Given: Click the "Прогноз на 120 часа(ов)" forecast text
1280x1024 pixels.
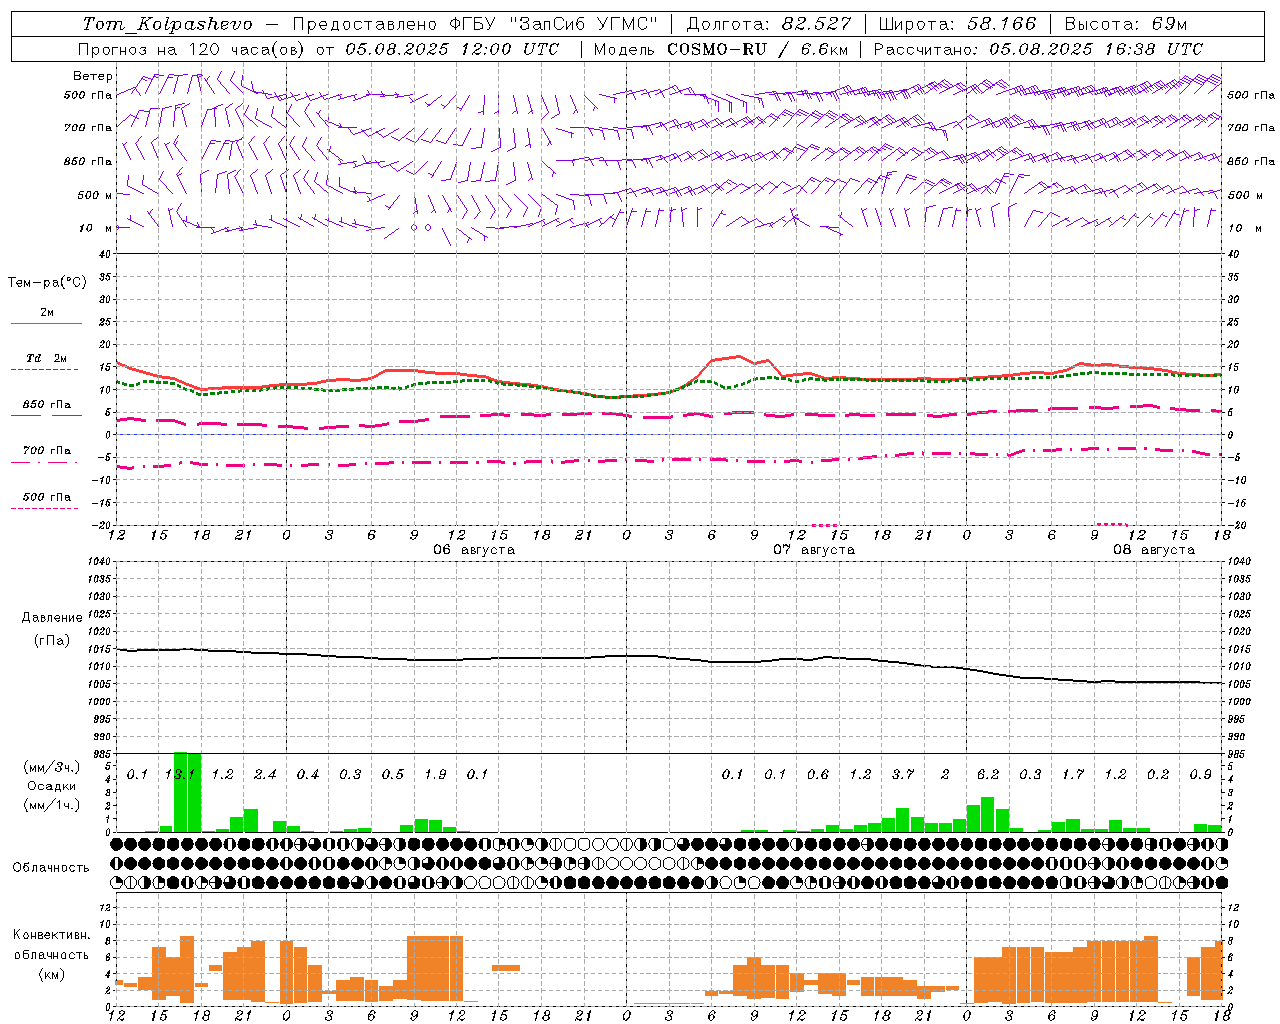Looking at the screenshot, I should click(x=192, y=49).
